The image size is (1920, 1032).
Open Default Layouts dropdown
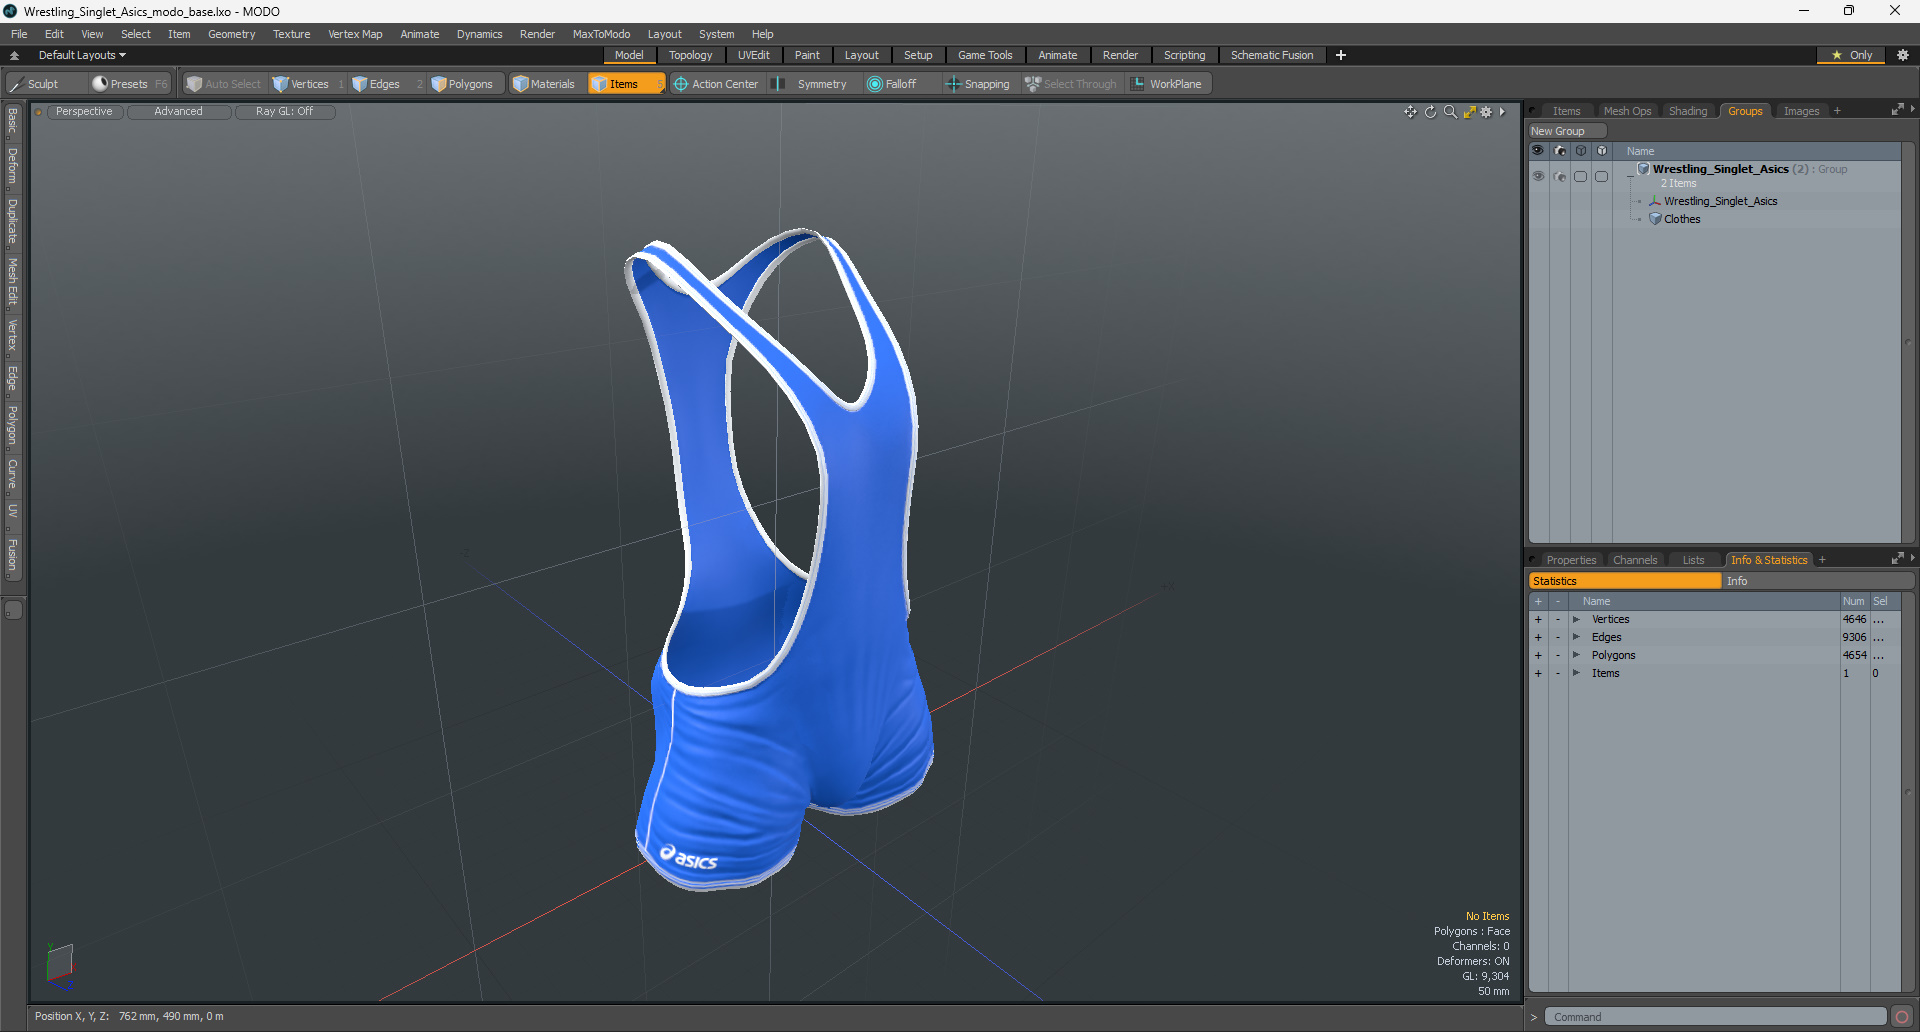83,55
